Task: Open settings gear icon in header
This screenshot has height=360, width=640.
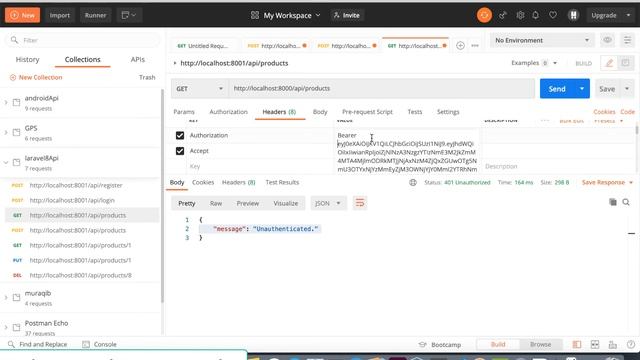Action: tap(520, 15)
